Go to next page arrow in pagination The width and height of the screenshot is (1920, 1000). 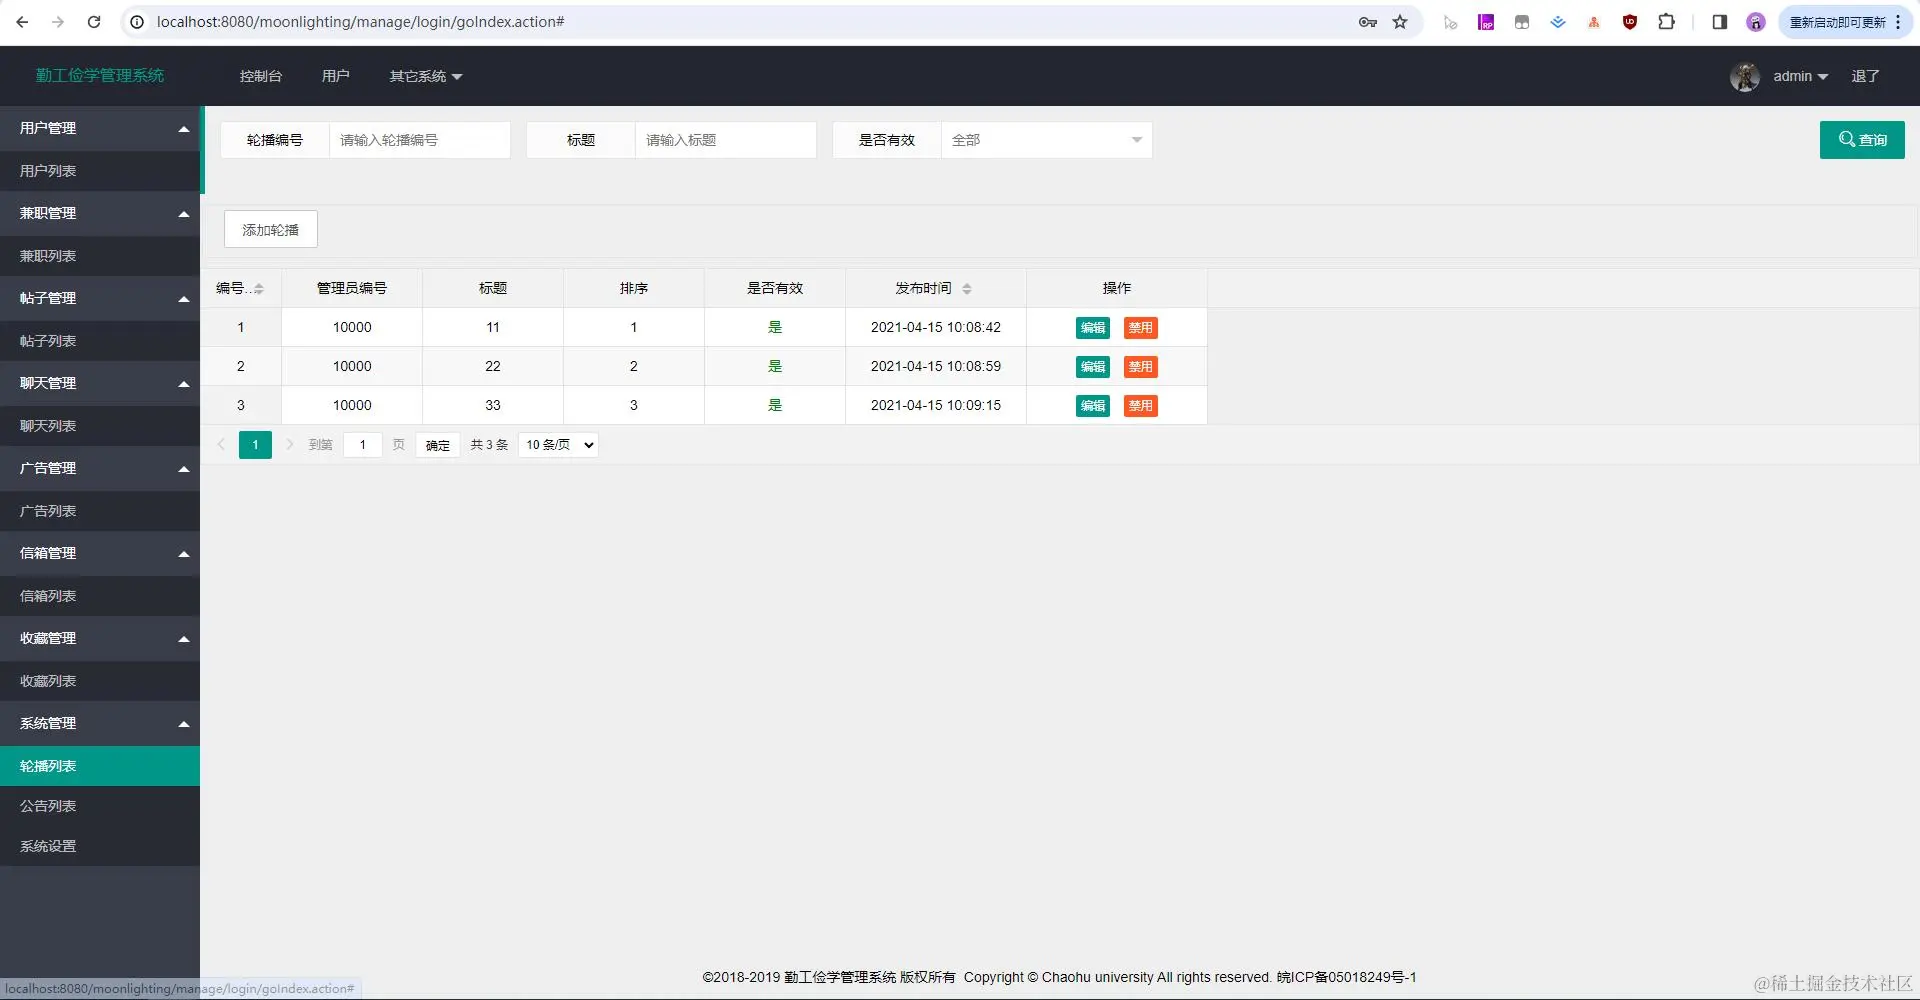tap(290, 445)
